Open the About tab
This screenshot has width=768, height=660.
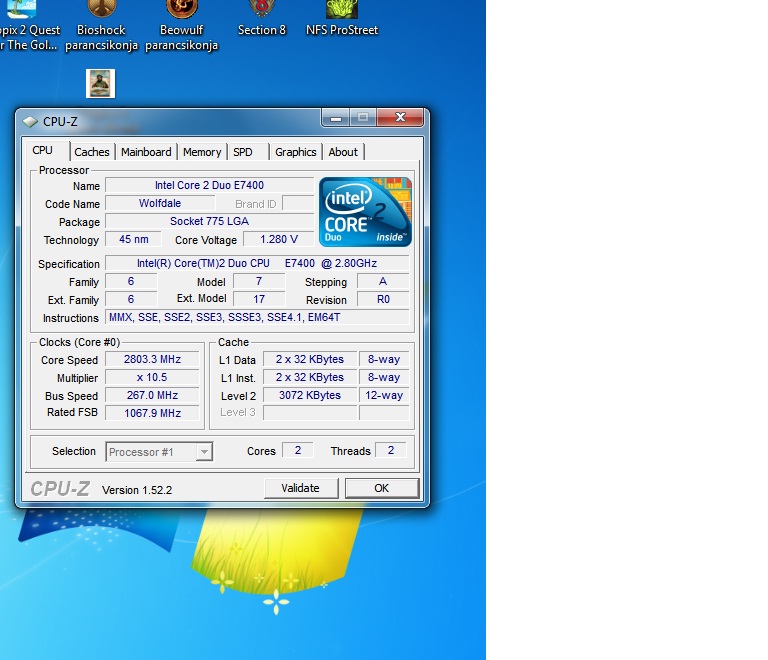click(343, 152)
